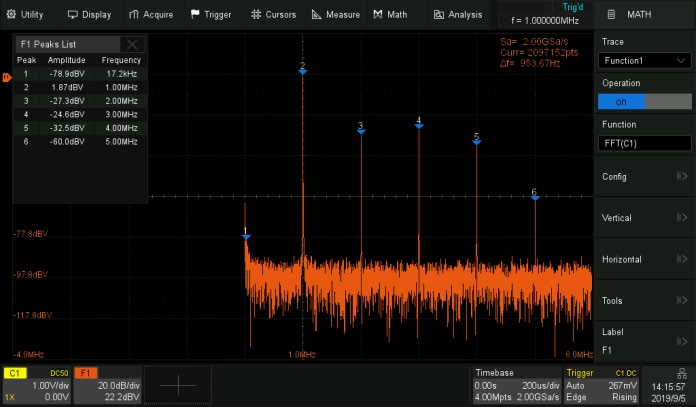Expand the Vertical submenu
This screenshot has width=696, height=407.
click(x=644, y=218)
